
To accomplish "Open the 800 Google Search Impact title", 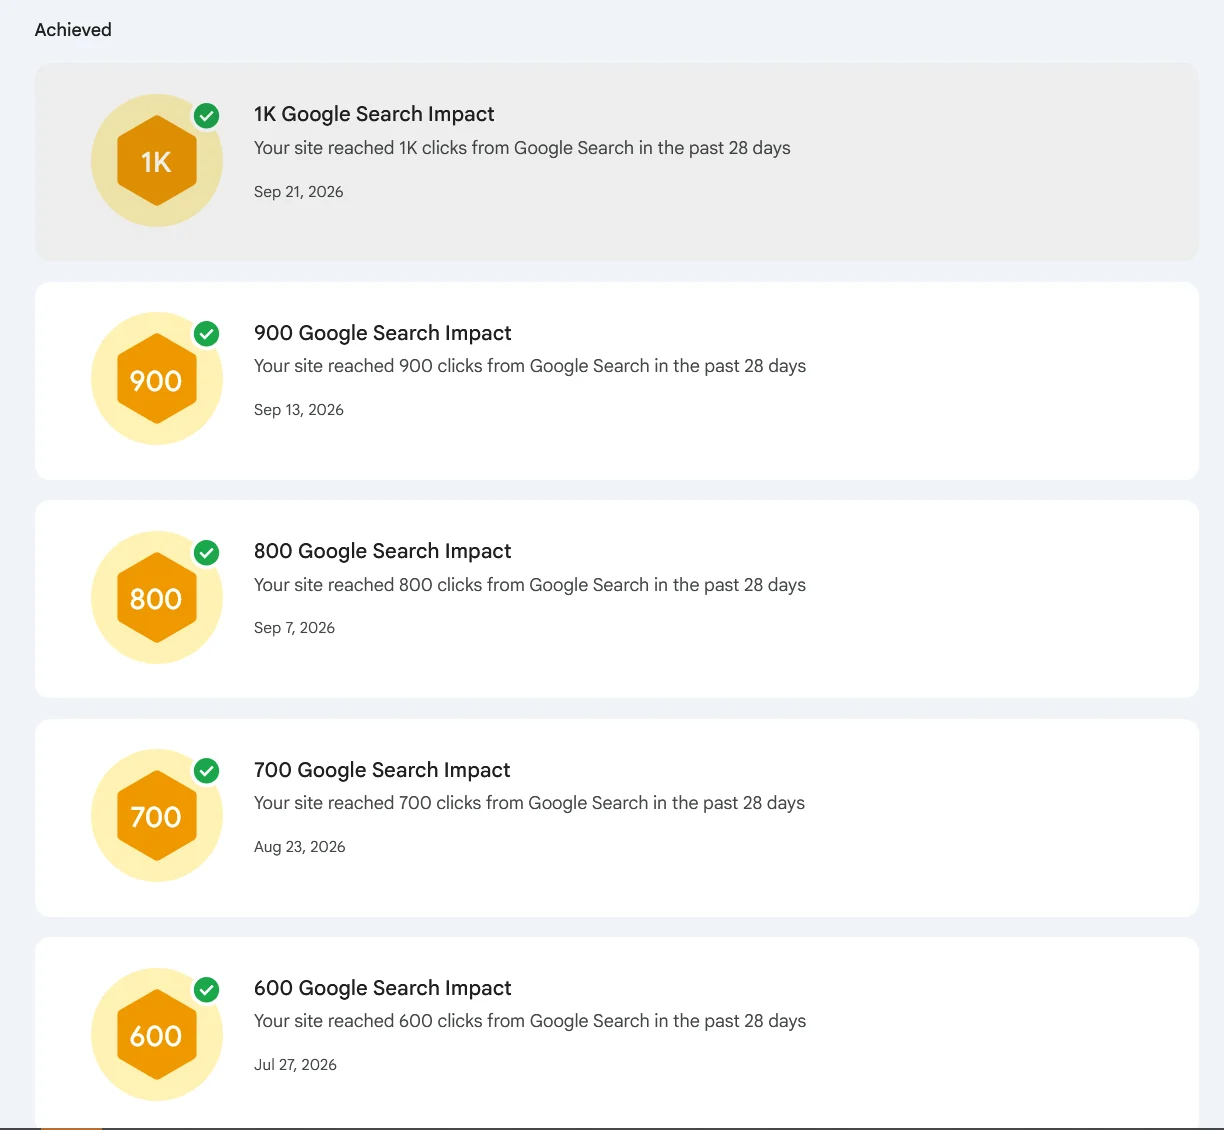I will click(x=383, y=551).
